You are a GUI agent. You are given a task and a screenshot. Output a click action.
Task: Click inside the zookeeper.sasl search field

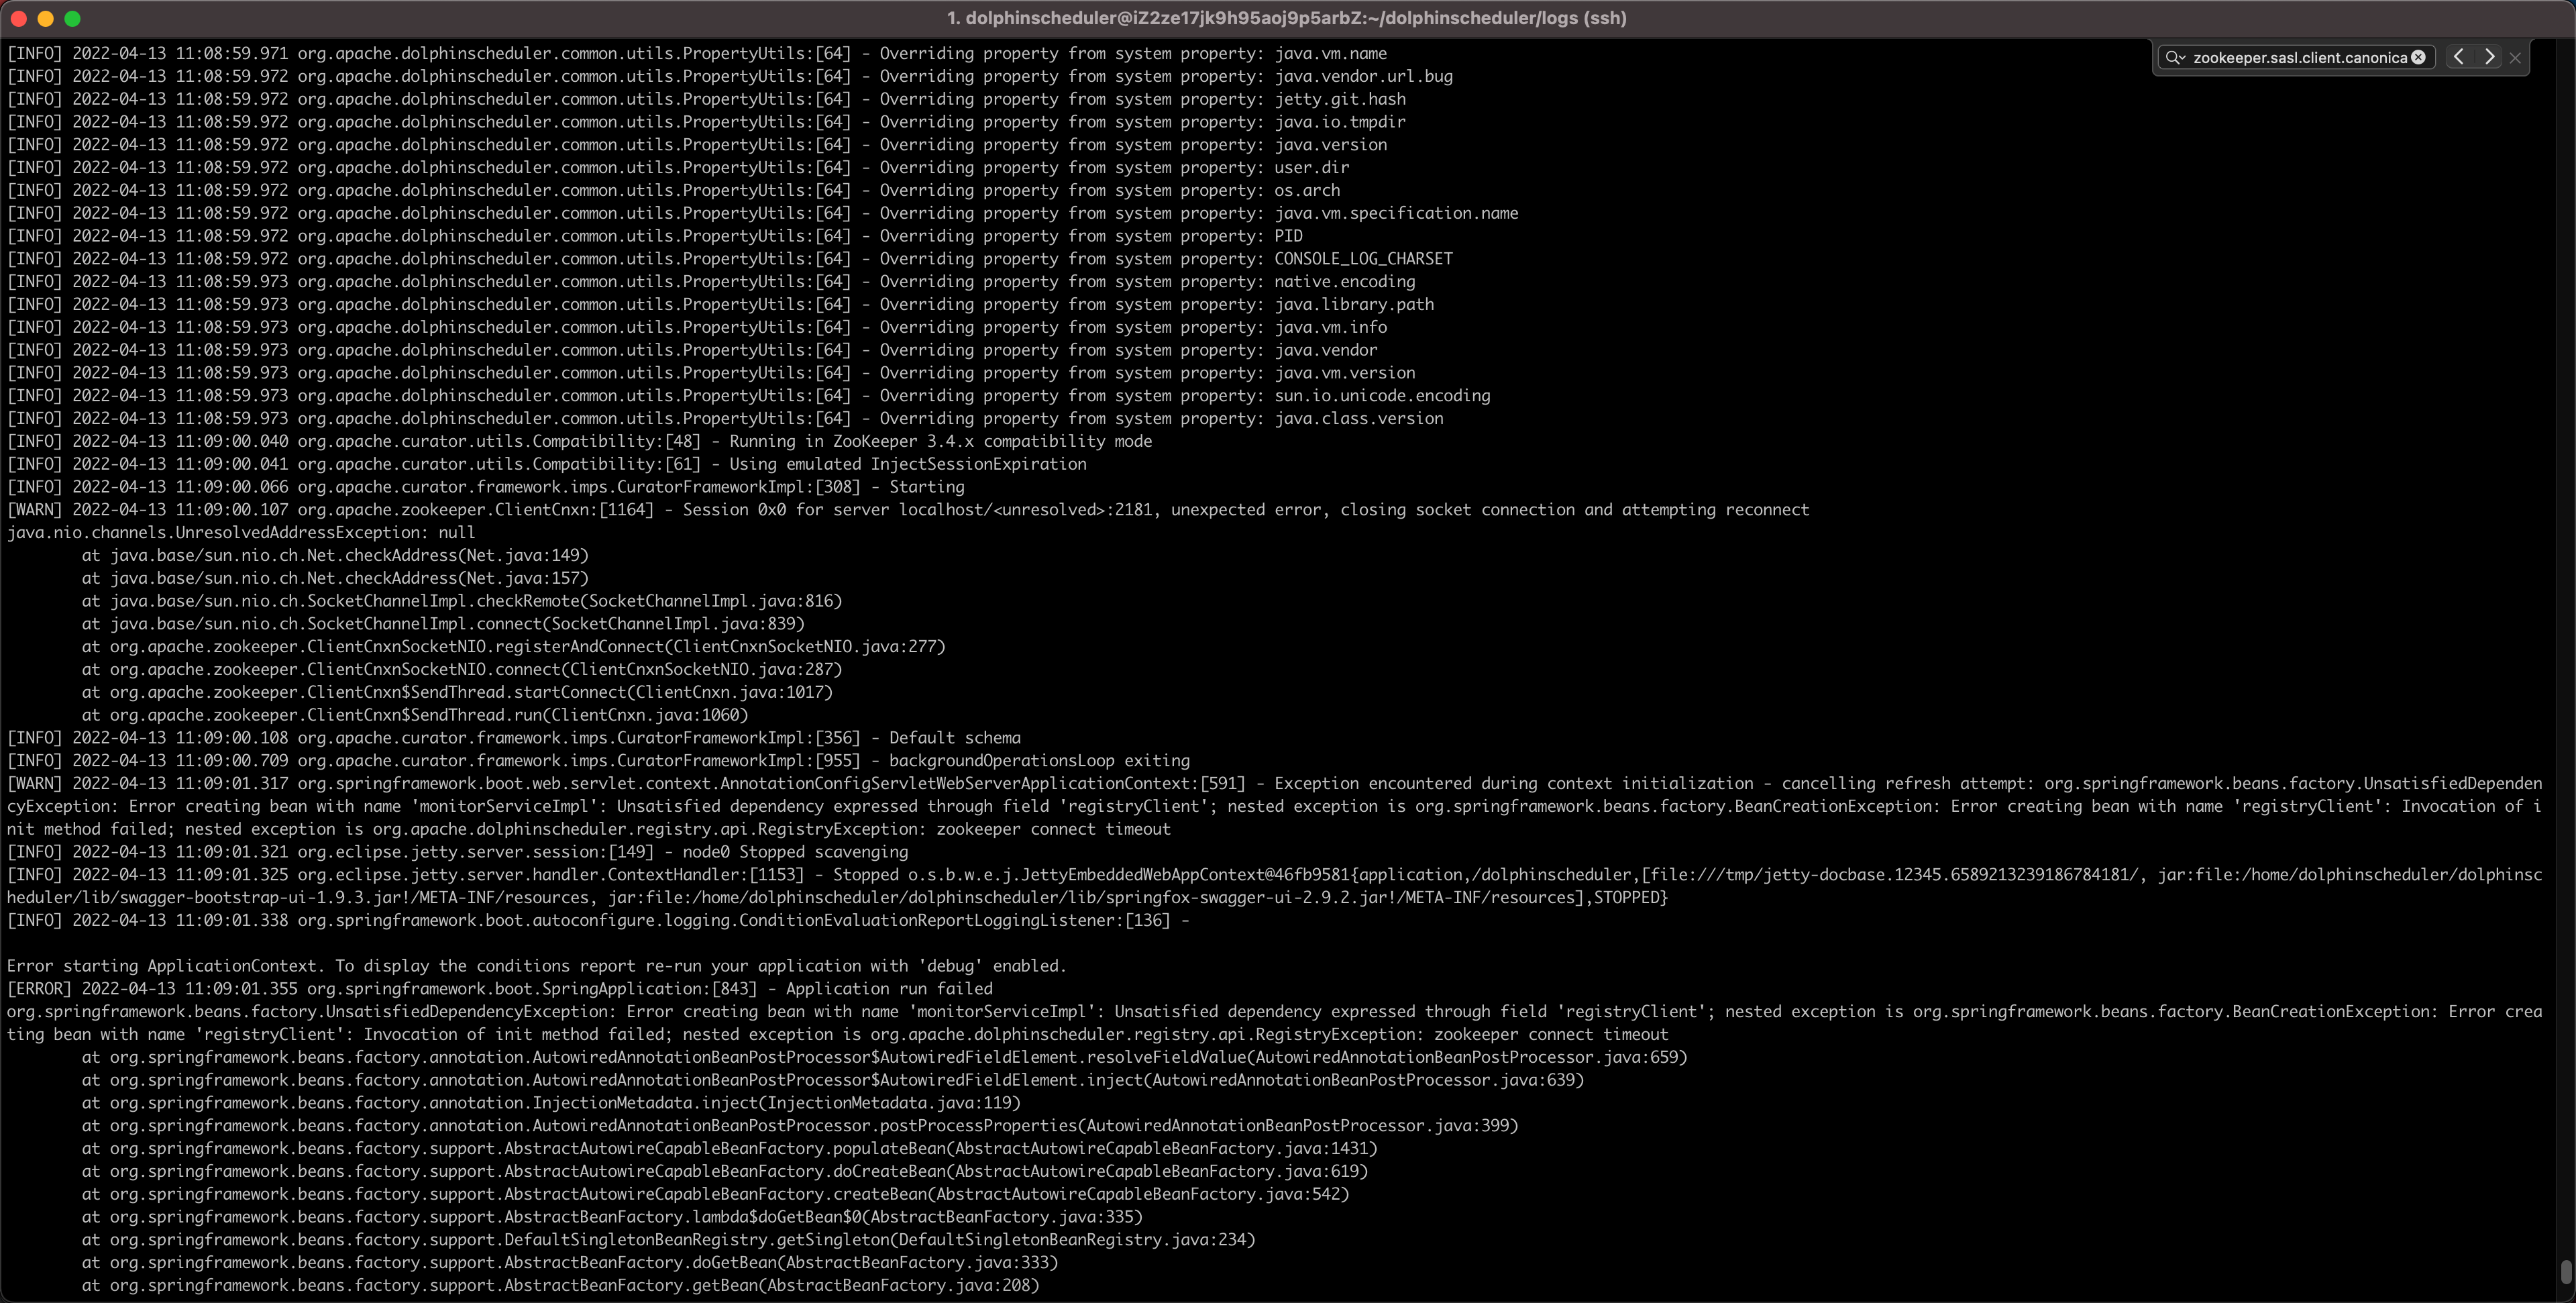(x=2298, y=58)
